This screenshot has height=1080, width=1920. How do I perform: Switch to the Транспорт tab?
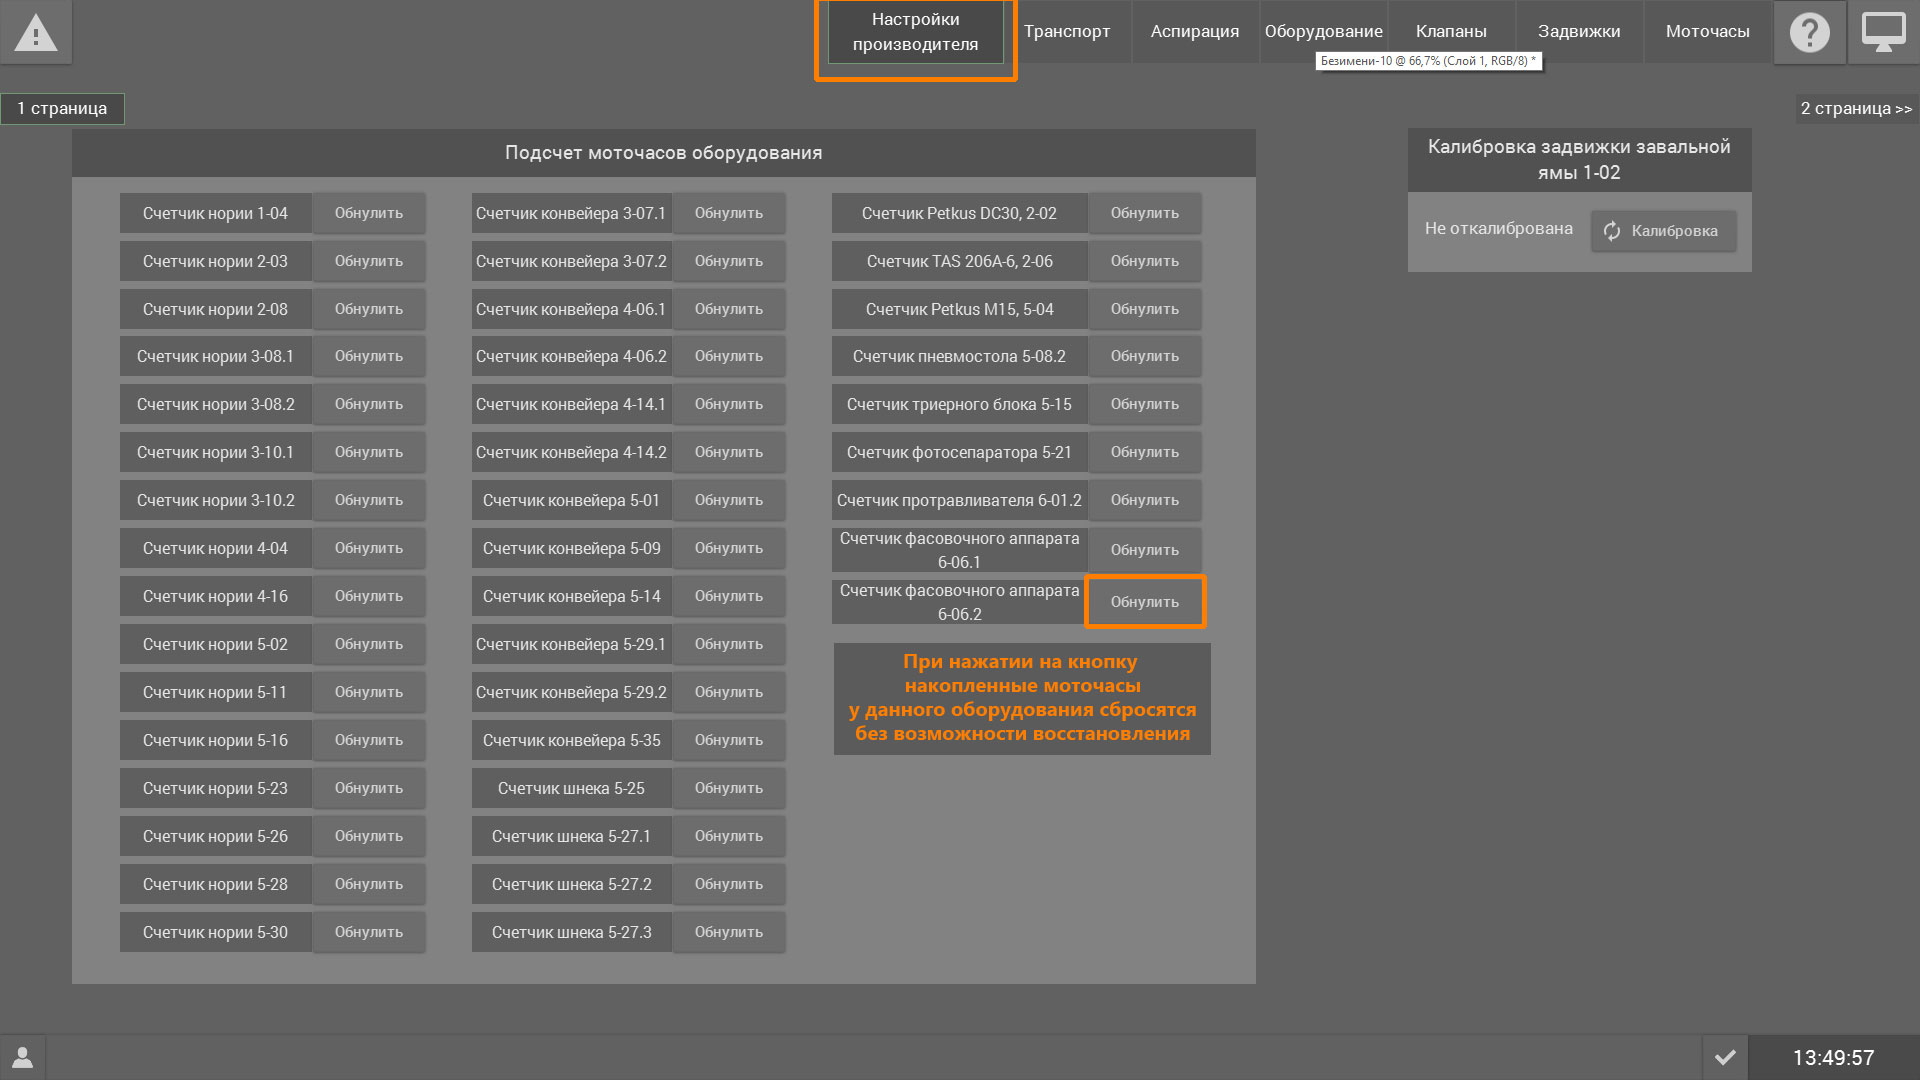click(1067, 32)
